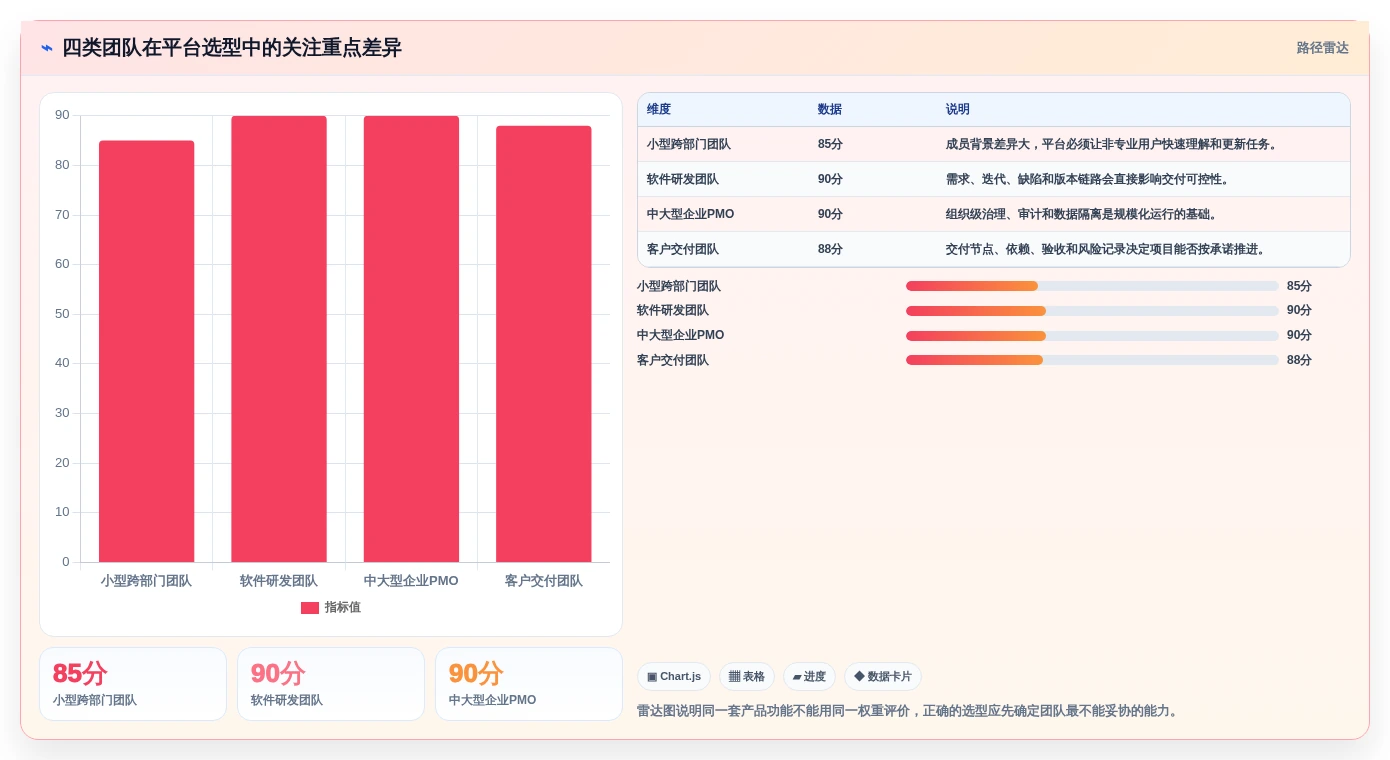This screenshot has height=760, width=1390.
Task: Select the 数据卡片 tag chip
Action: 883,677
